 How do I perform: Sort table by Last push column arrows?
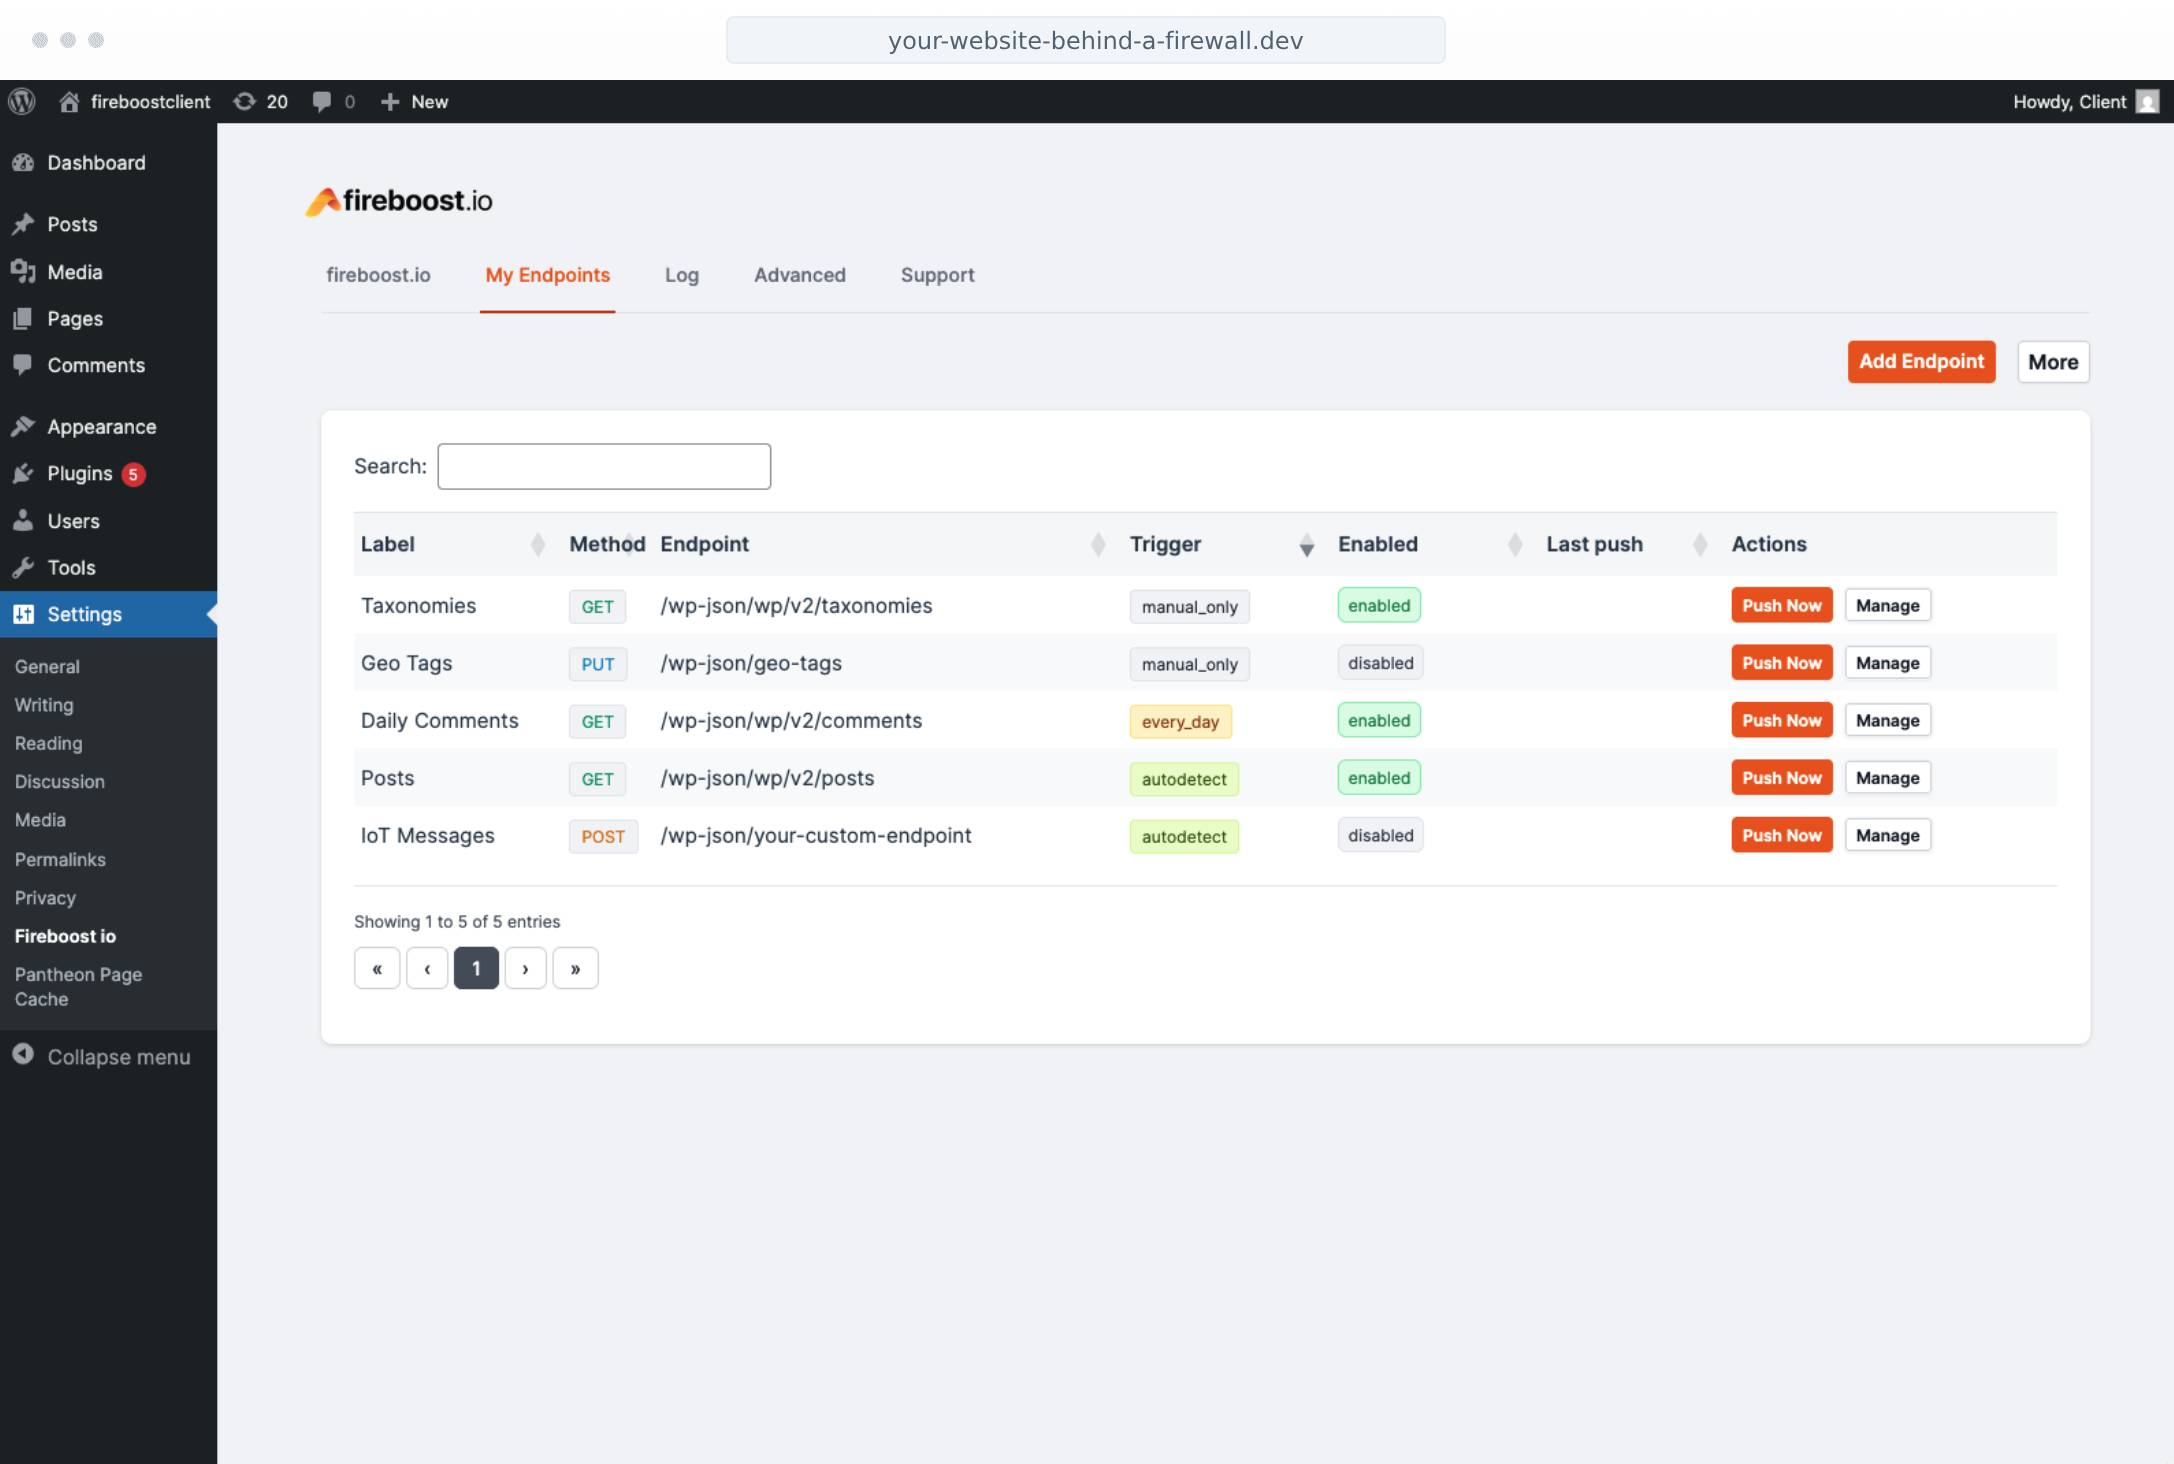tap(1700, 544)
